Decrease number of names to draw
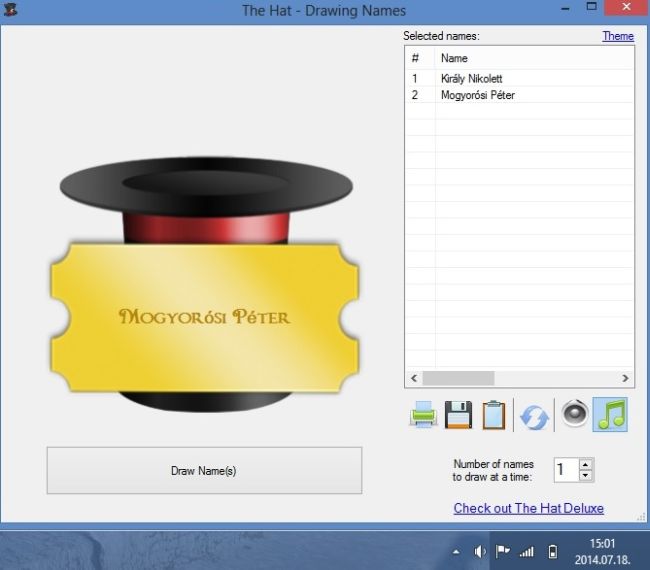 click(585, 475)
